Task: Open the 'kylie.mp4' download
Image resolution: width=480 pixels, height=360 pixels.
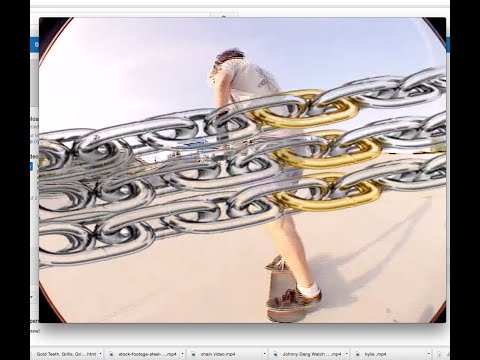Action: (375, 354)
